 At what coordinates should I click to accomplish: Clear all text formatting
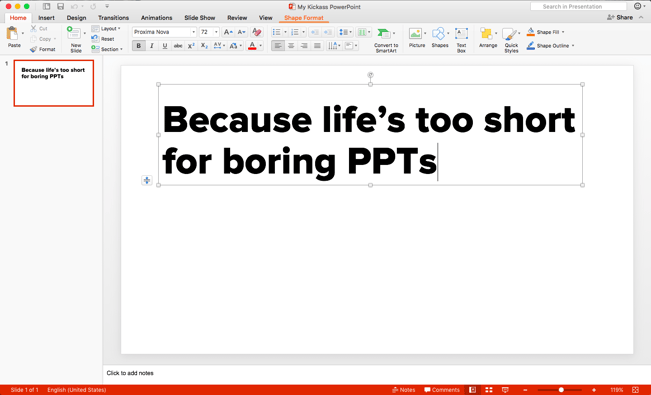pyautogui.click(x=257, y=32)
